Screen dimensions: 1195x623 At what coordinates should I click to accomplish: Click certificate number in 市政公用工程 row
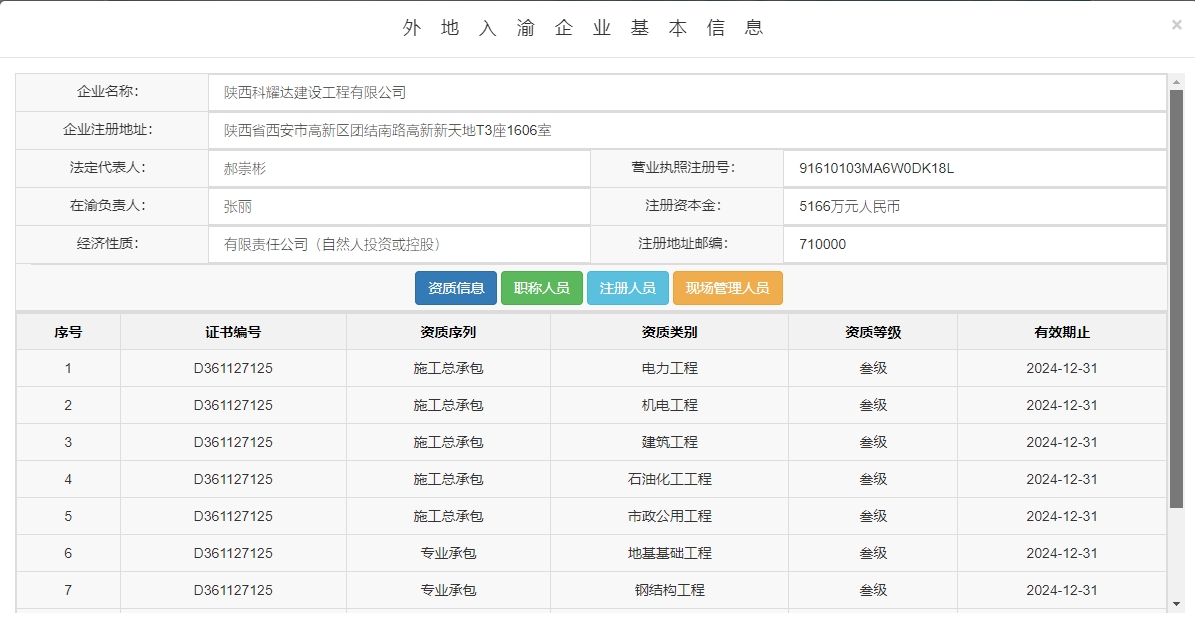233,516
